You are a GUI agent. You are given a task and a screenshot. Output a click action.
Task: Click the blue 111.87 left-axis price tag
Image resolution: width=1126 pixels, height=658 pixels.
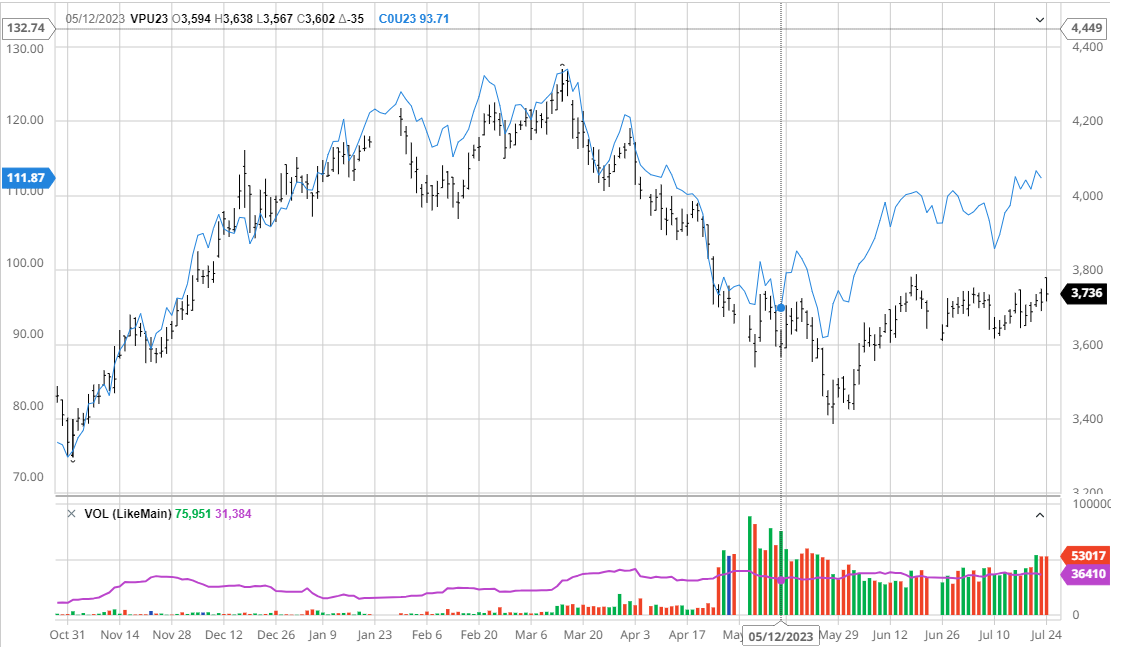(x=28, y=178)
